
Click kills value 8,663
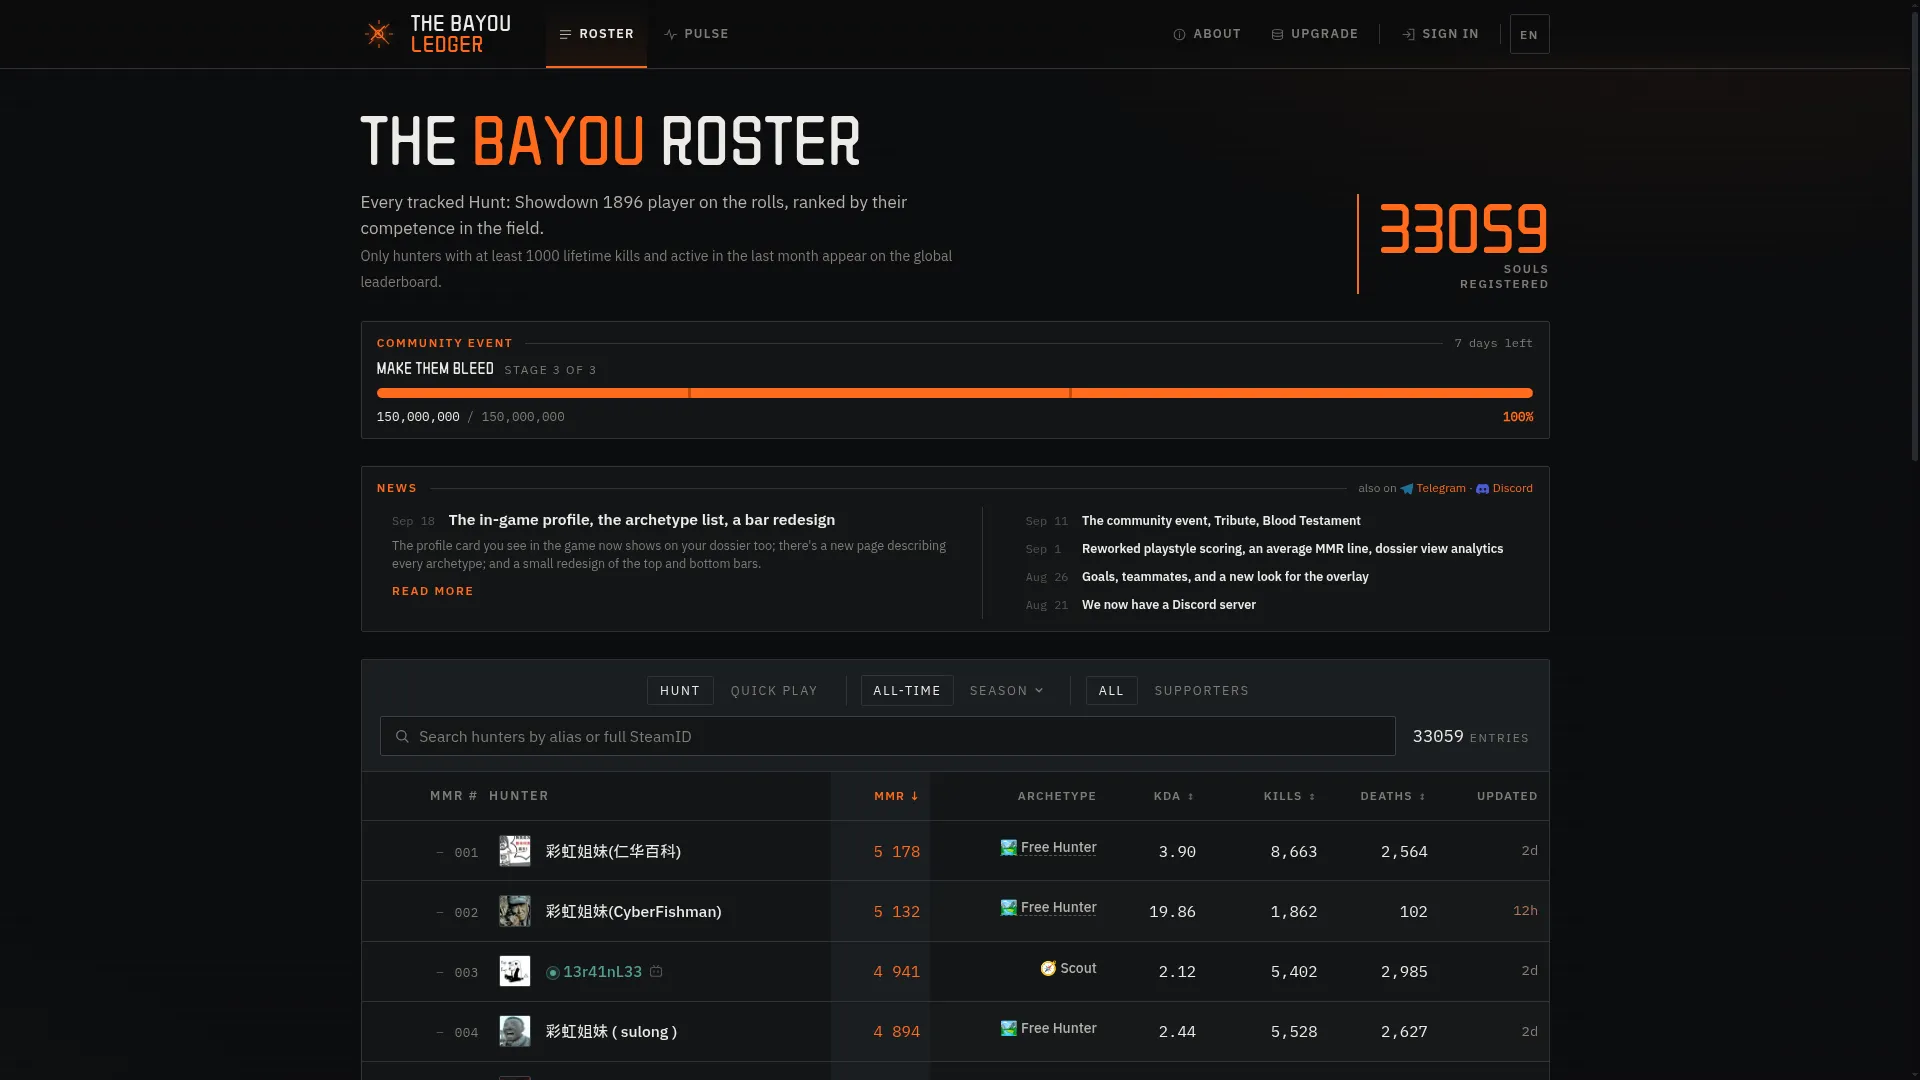[1293, 852]
